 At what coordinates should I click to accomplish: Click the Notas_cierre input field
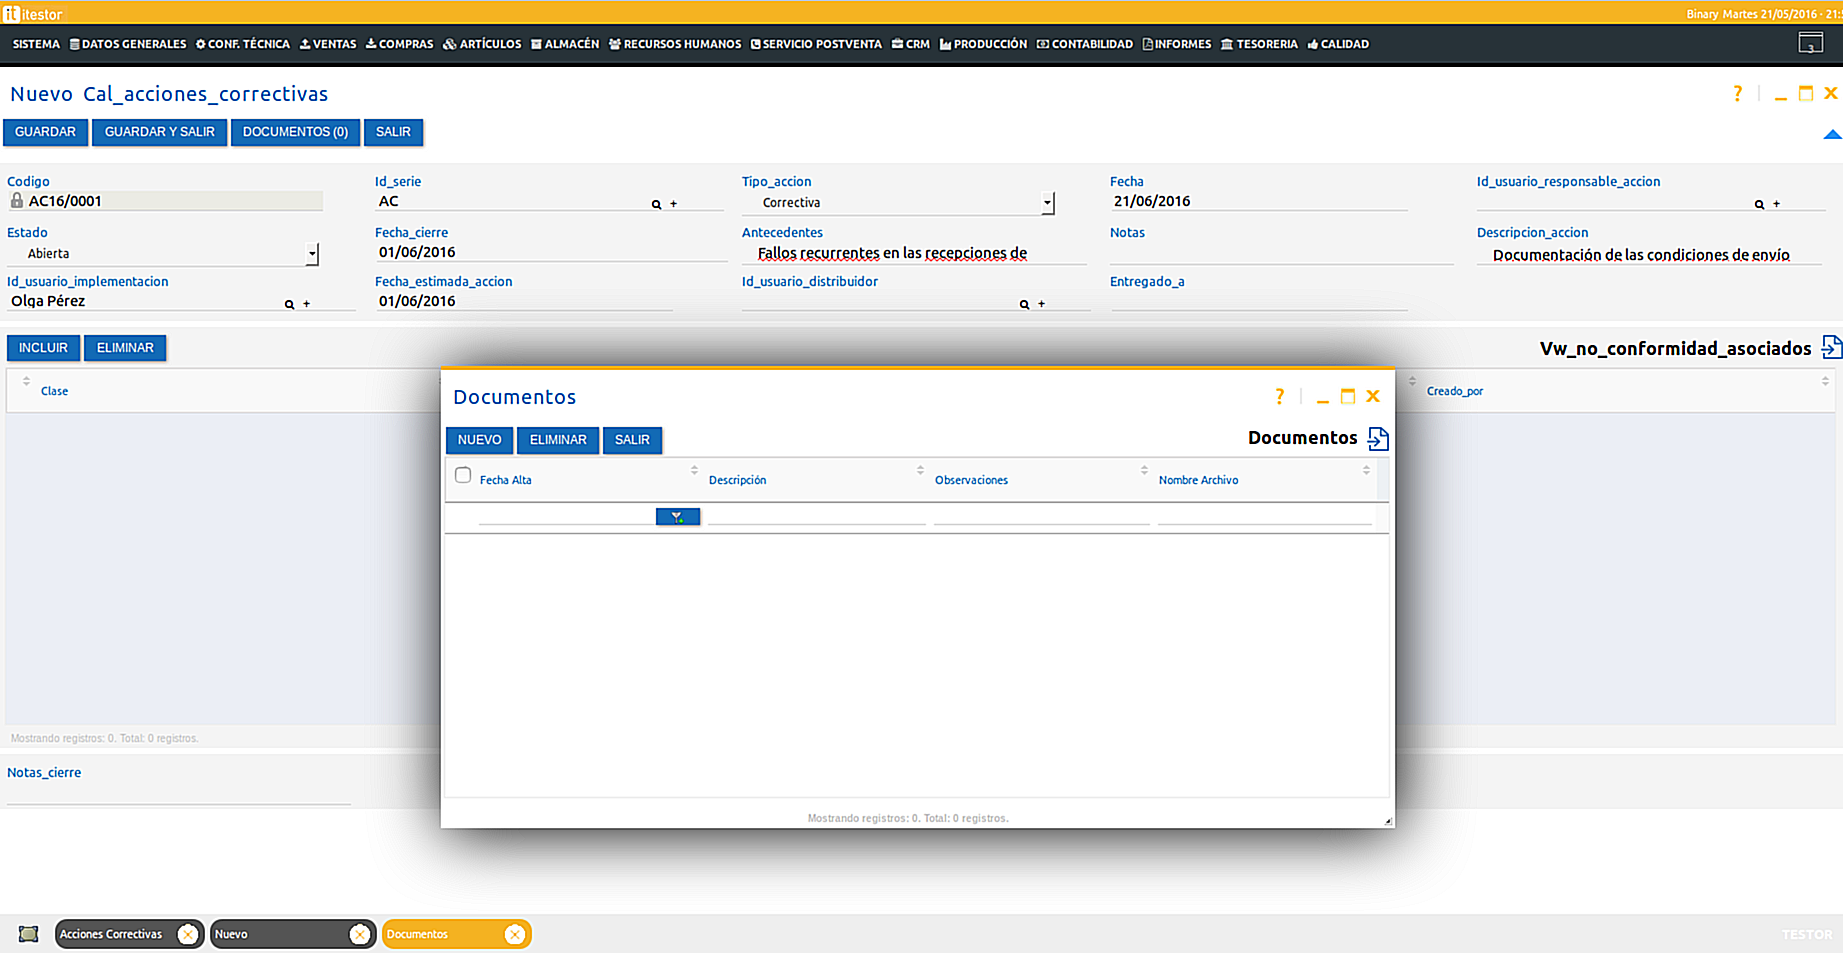[178, 793]
